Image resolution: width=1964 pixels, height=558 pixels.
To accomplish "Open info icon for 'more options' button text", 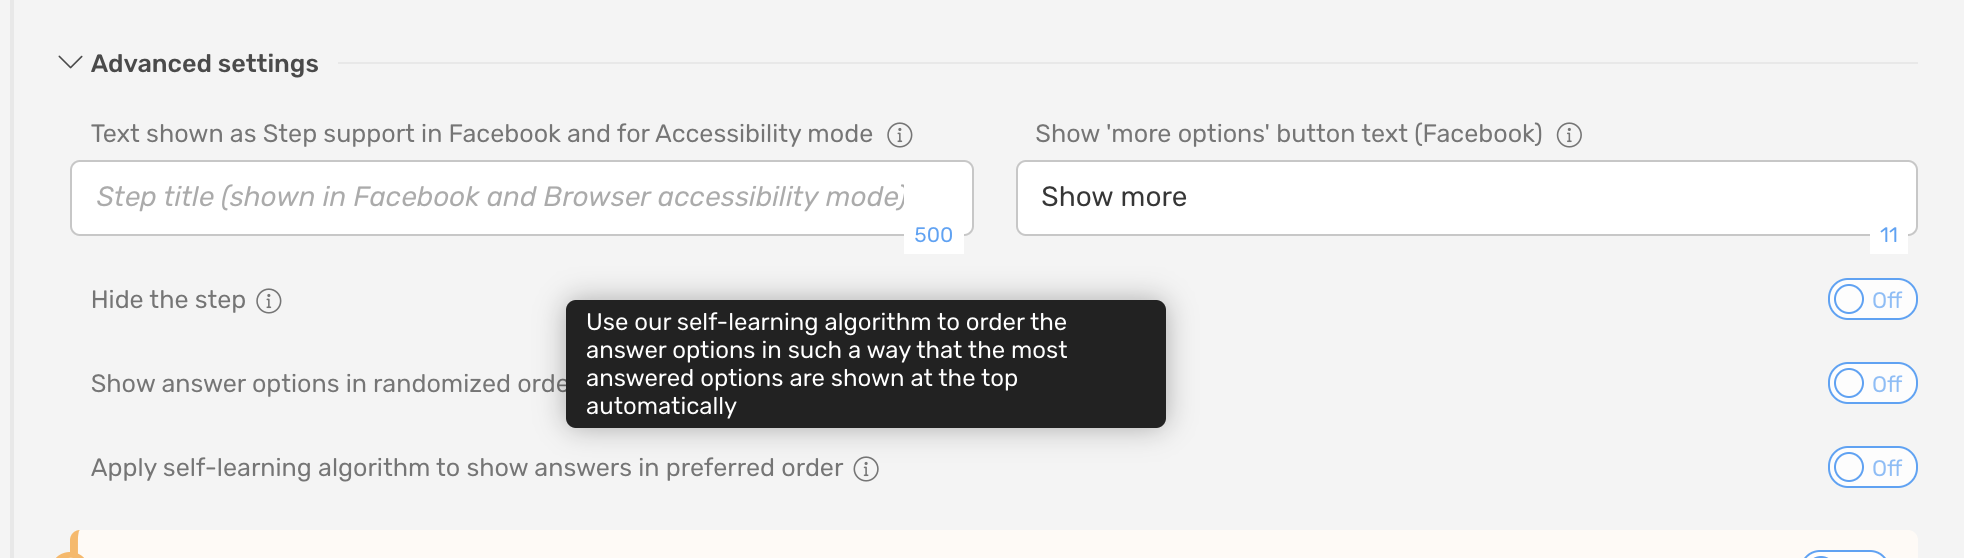I will (x=1569, y=135).
